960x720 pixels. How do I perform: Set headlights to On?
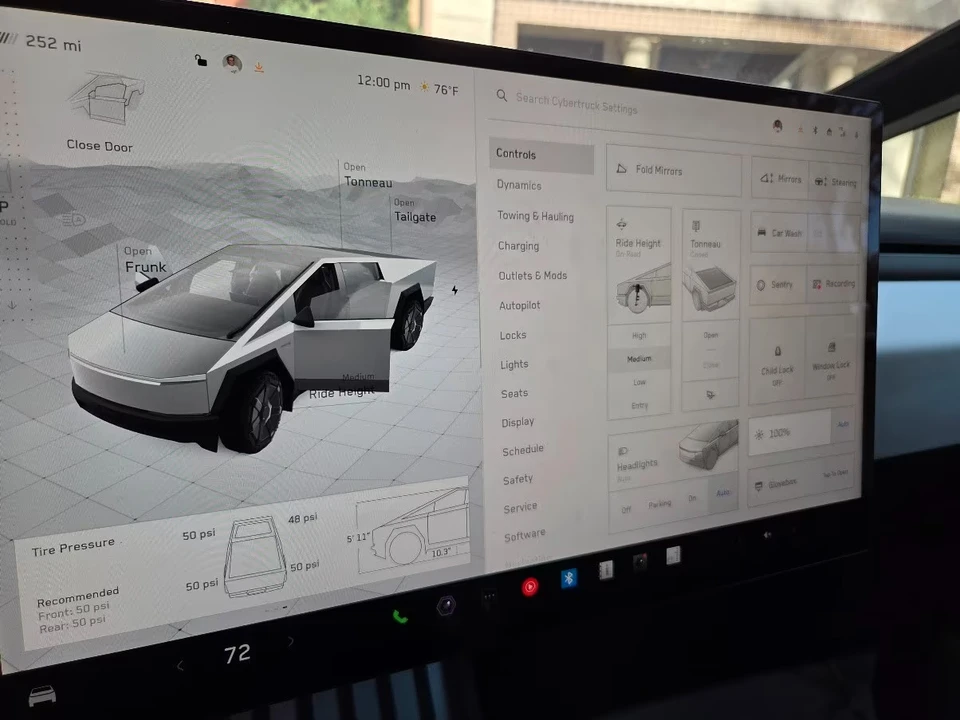(x=692, y=498)
